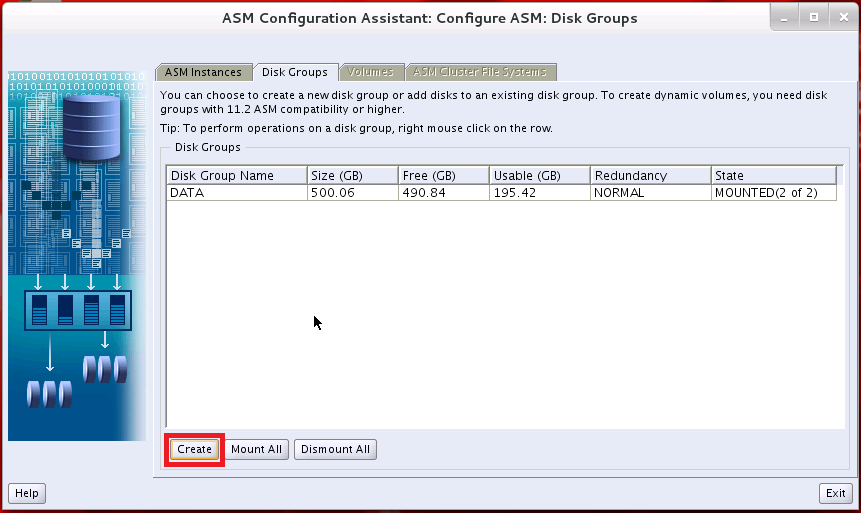Select the DATA disk group row
Image resolution: width=861 pixels, height=513 pixels.
(236, 193)
